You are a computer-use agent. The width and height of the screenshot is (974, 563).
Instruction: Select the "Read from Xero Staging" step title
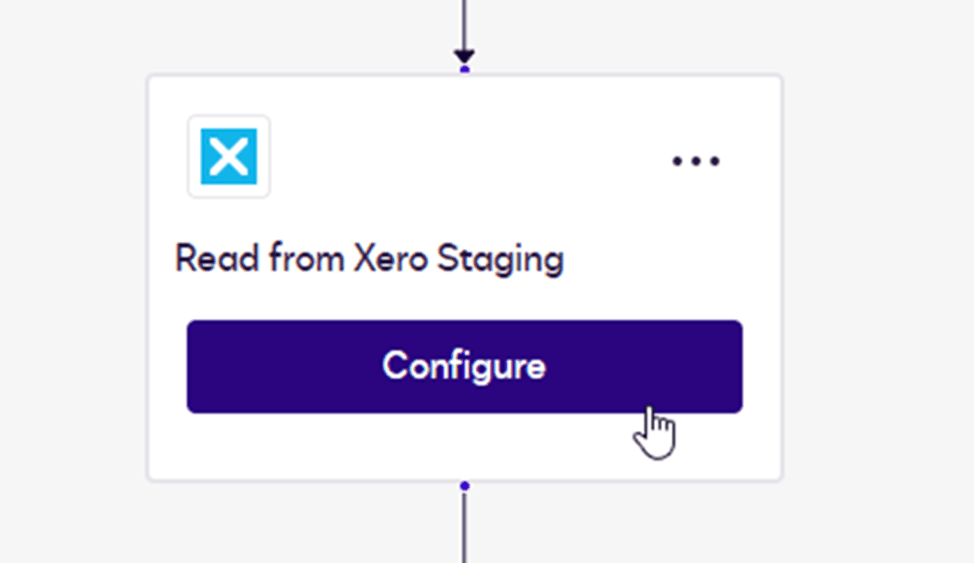click(369, 259)
